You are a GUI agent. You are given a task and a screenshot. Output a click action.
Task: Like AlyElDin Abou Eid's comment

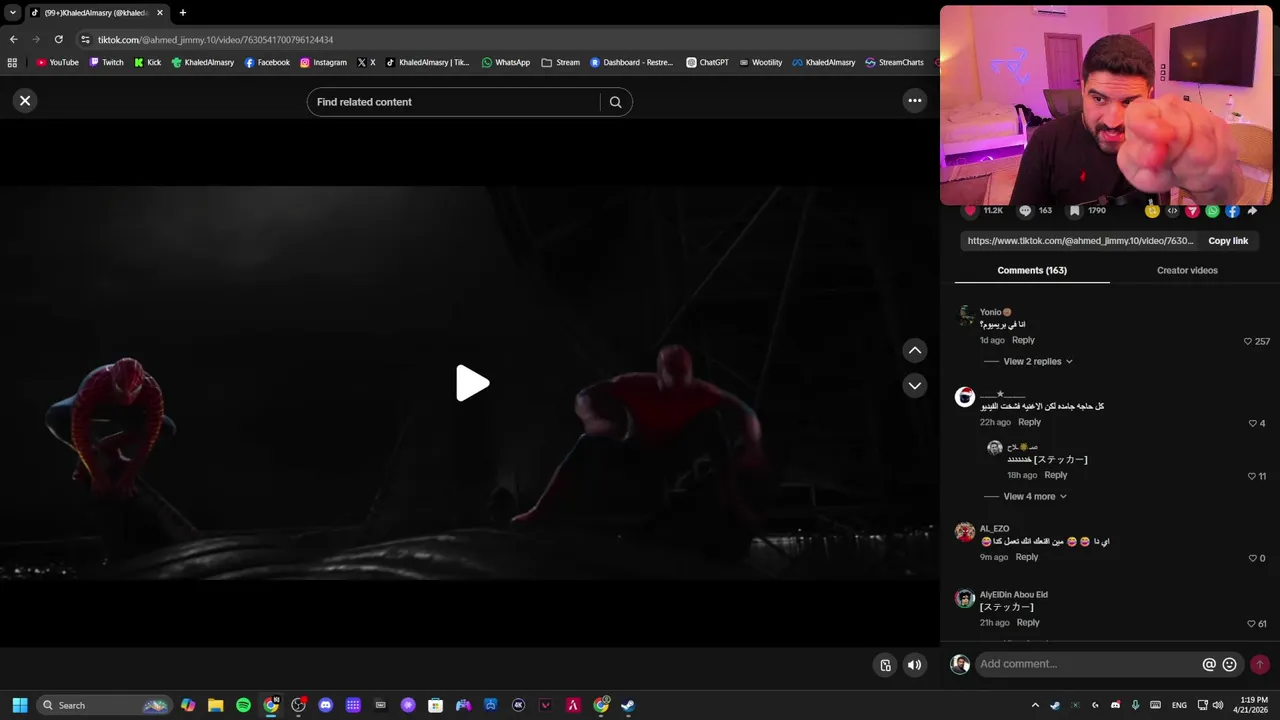point(1251,623)
